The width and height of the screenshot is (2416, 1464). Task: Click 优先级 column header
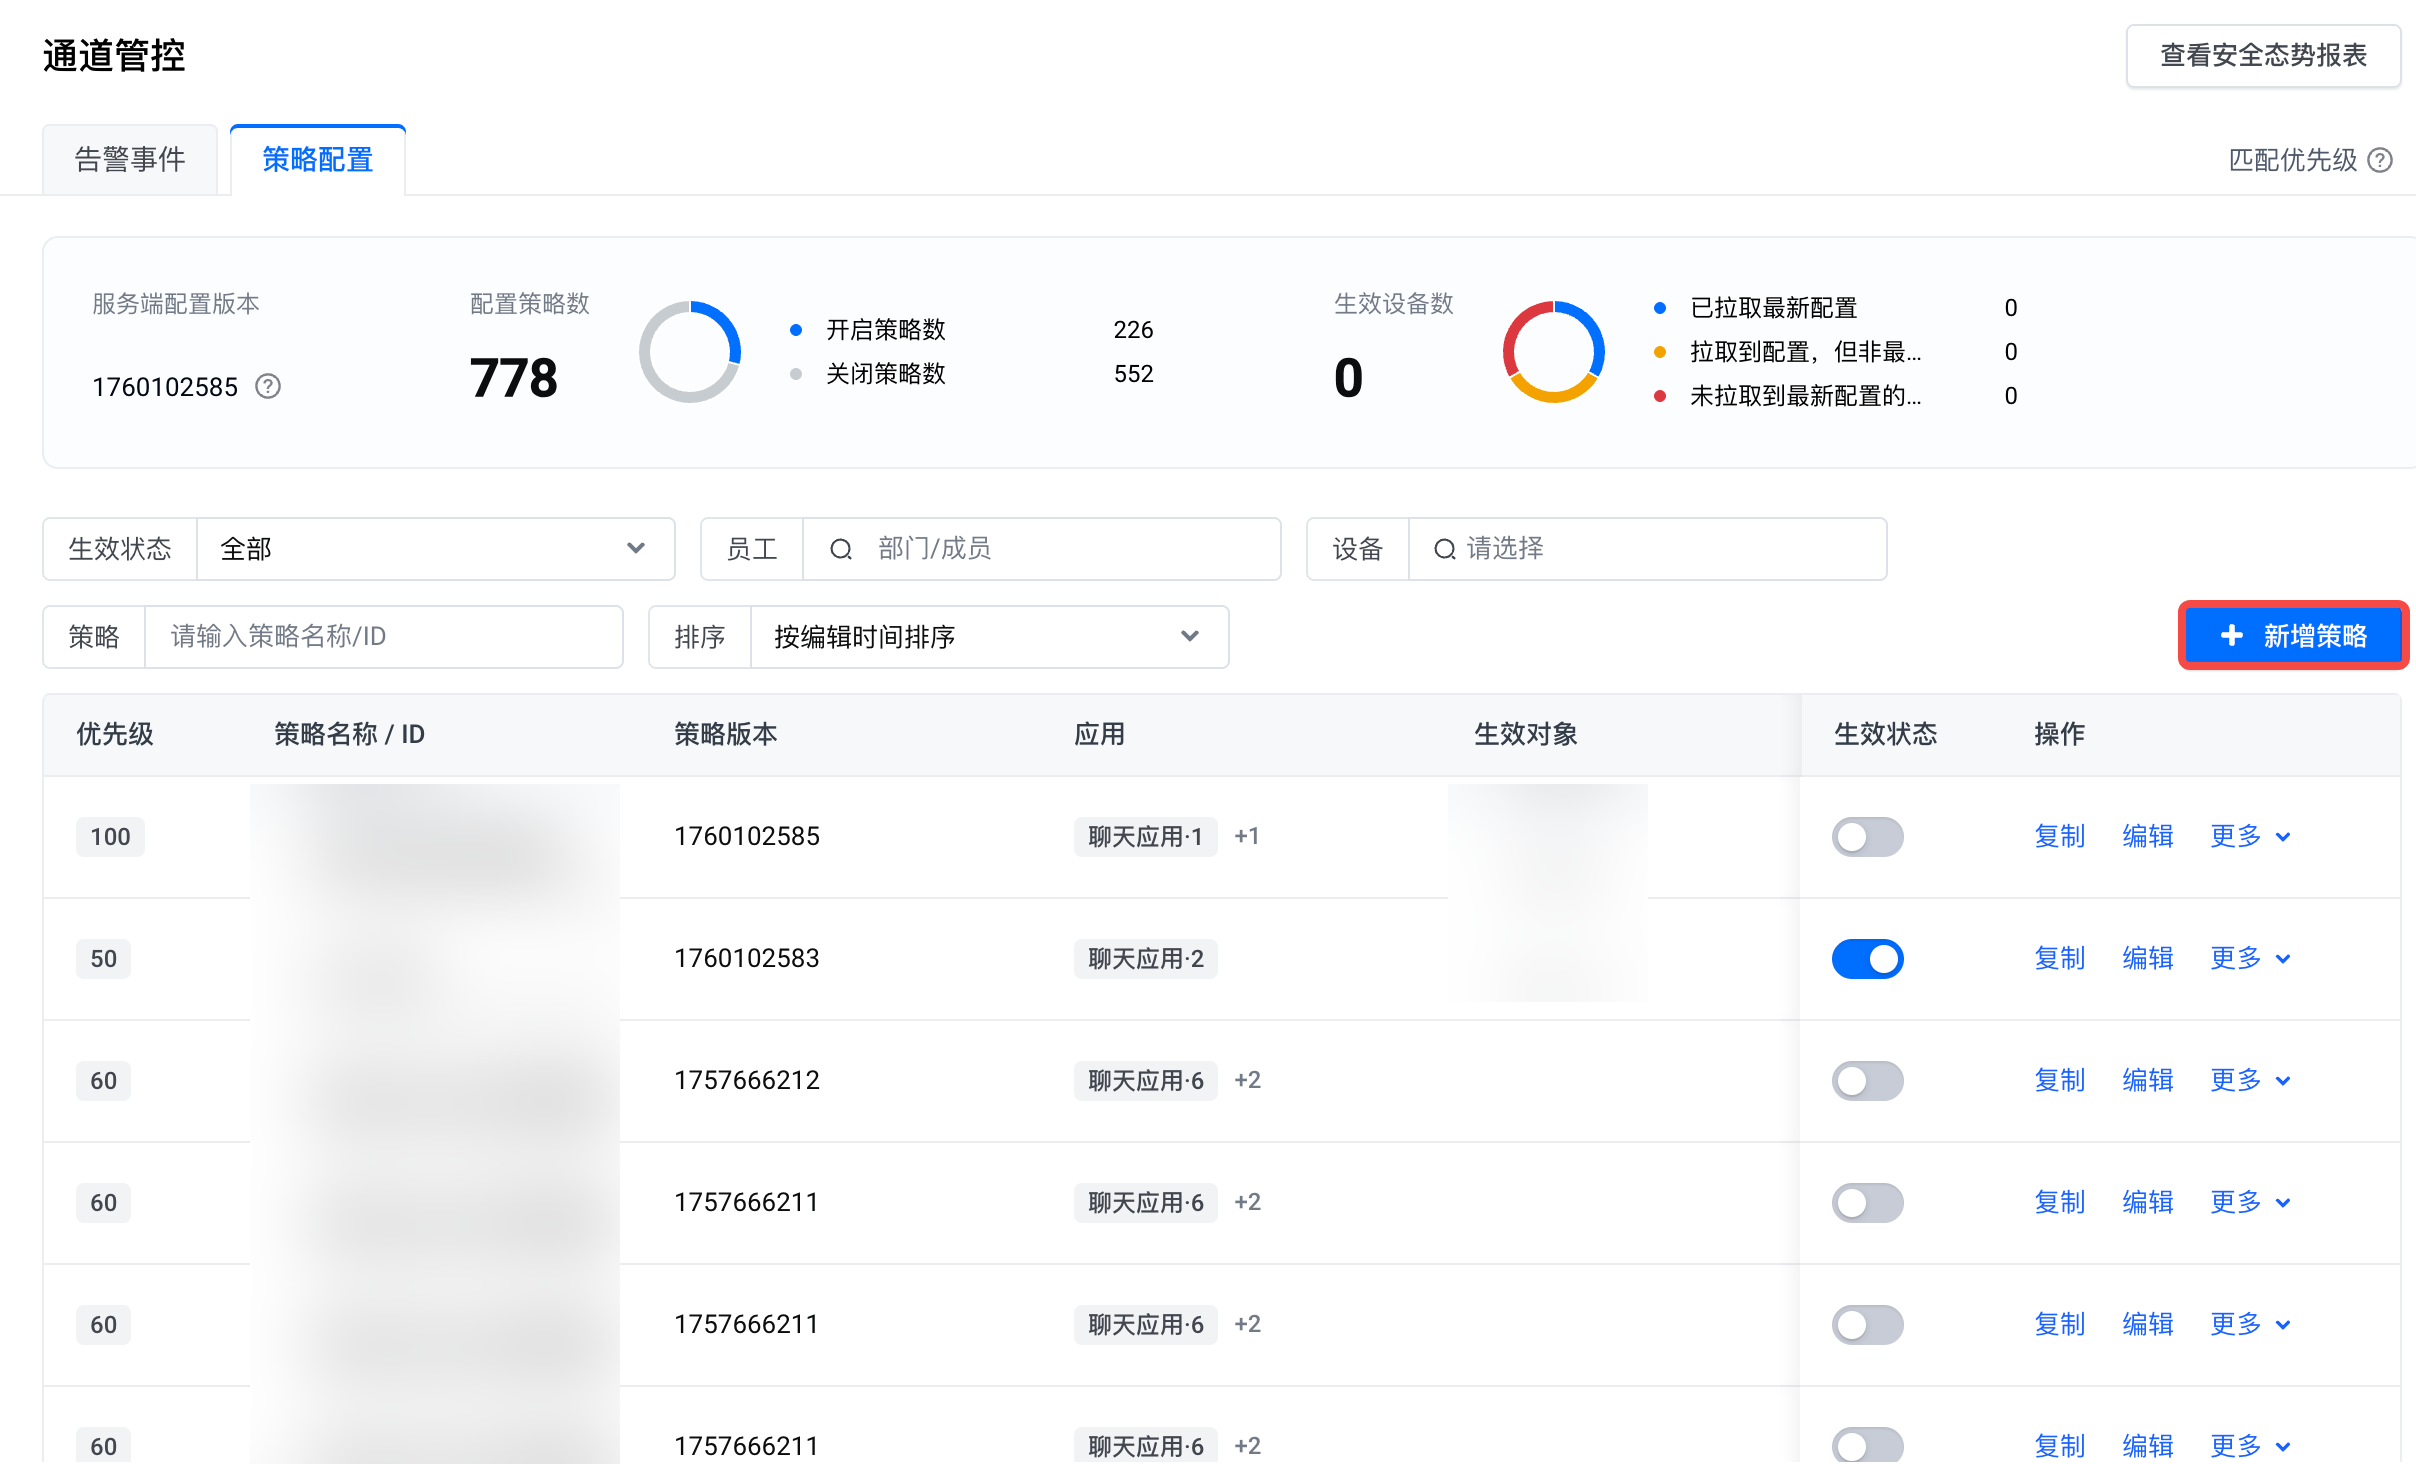pyautogui.click(x=115, y=735)
